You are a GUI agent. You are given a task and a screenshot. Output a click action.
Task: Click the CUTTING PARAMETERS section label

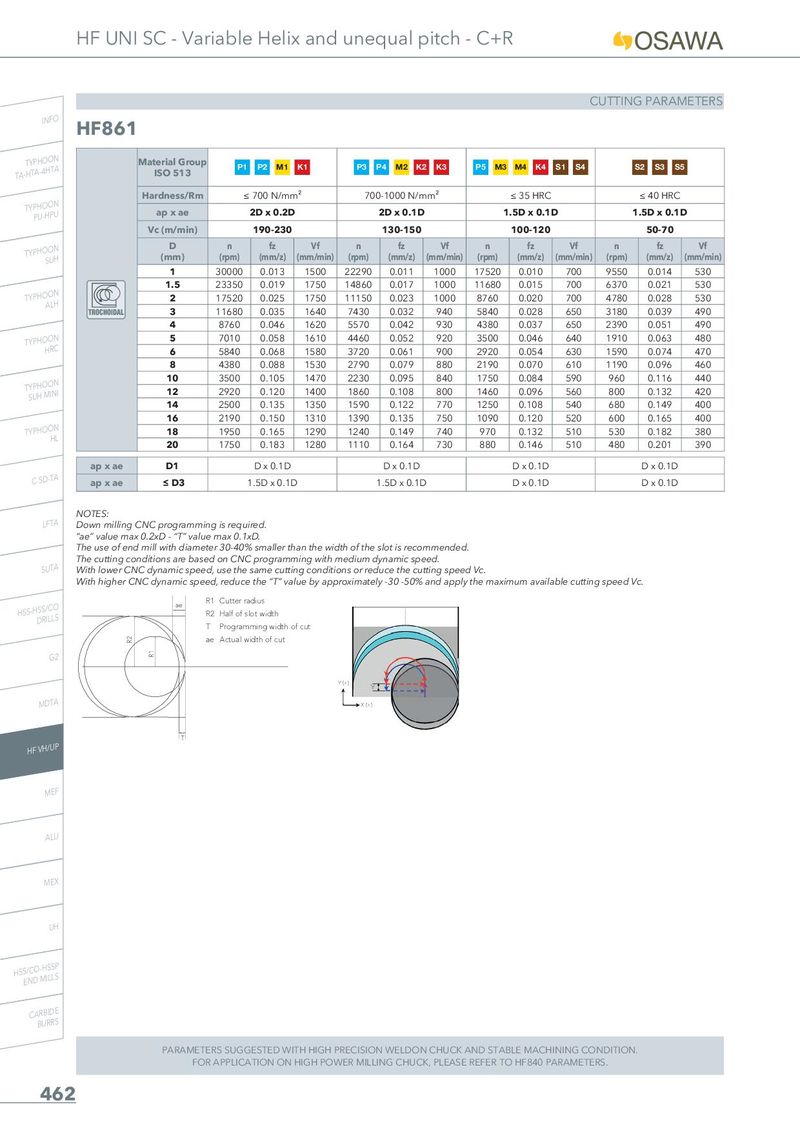[656, 101]
